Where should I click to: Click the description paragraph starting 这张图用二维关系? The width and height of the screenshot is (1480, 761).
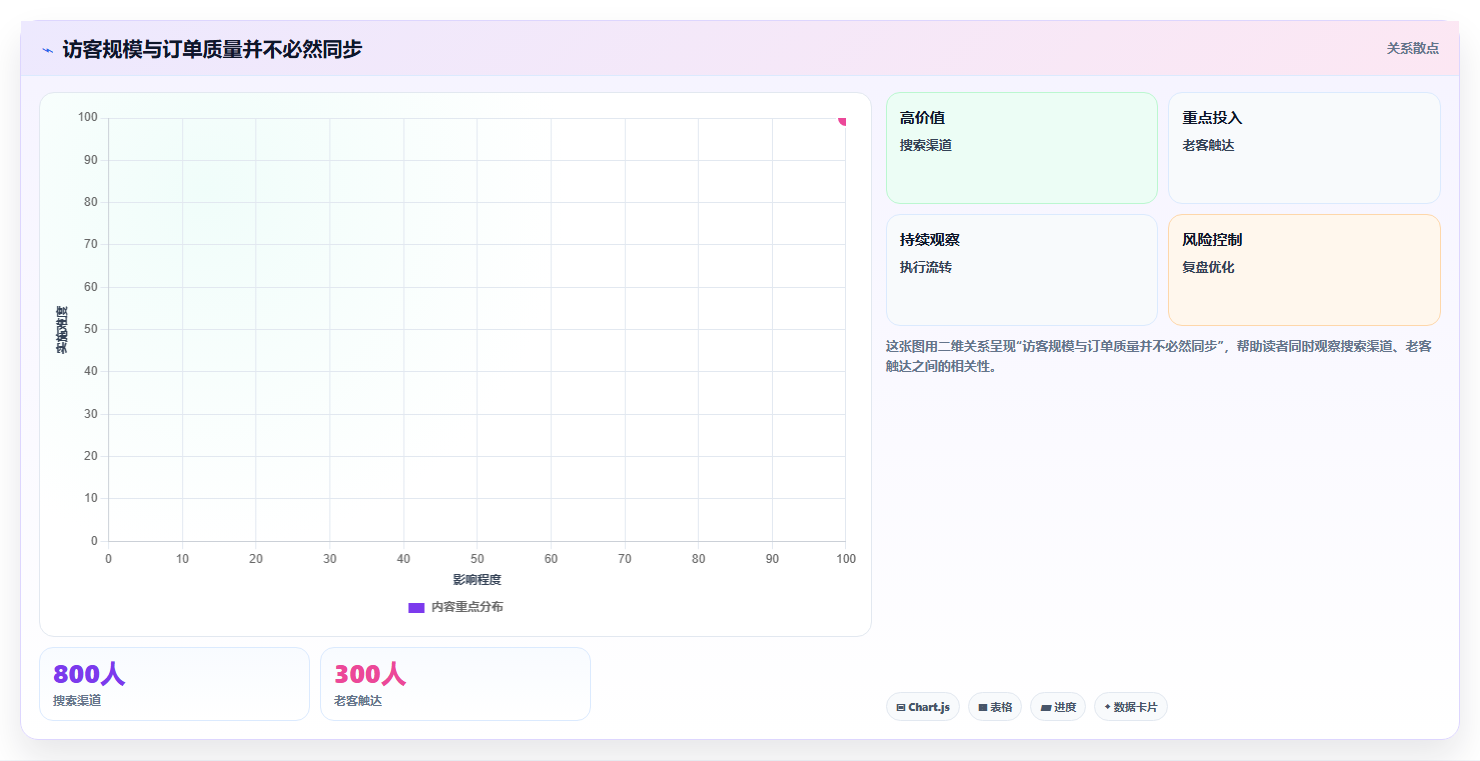[x=1159, y=356]
